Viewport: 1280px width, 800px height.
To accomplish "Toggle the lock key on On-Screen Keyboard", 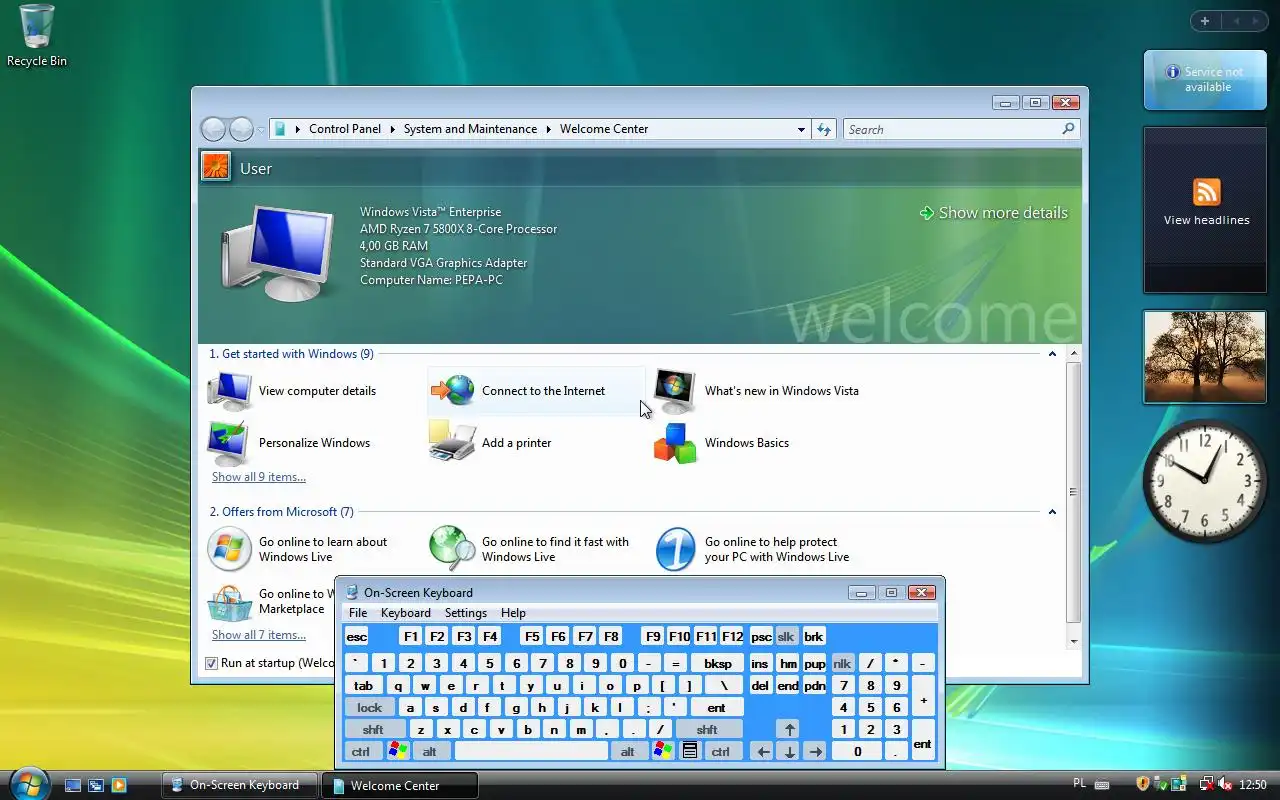I will coord(370,707).
